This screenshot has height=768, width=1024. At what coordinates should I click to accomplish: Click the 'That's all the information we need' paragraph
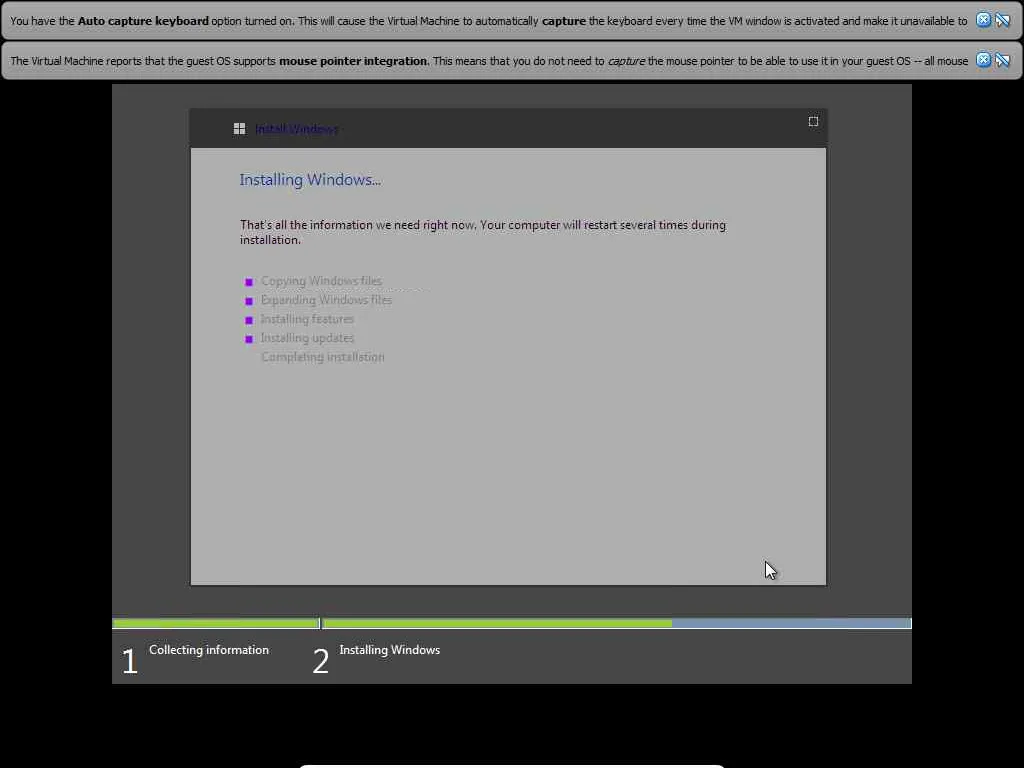[x=483, y=232]
